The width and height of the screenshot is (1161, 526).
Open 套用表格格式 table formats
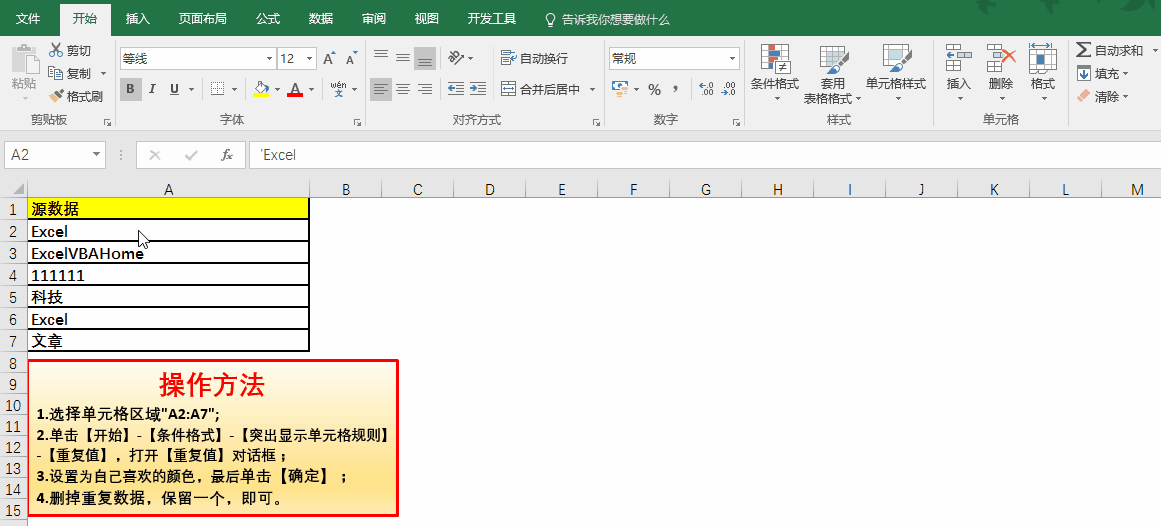(833, 74)
